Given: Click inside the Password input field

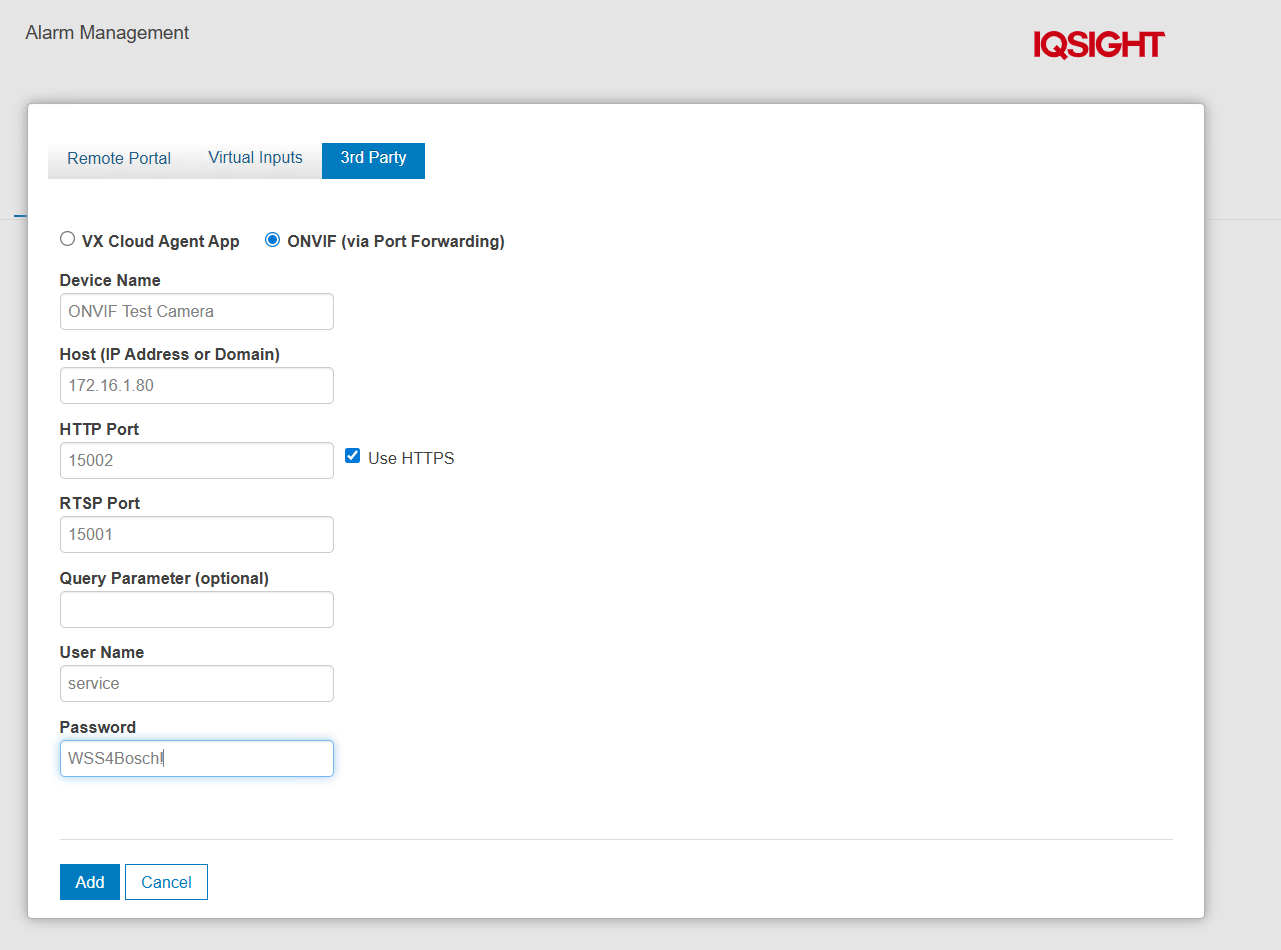Looking at the screenshot, I should [196, 758].
